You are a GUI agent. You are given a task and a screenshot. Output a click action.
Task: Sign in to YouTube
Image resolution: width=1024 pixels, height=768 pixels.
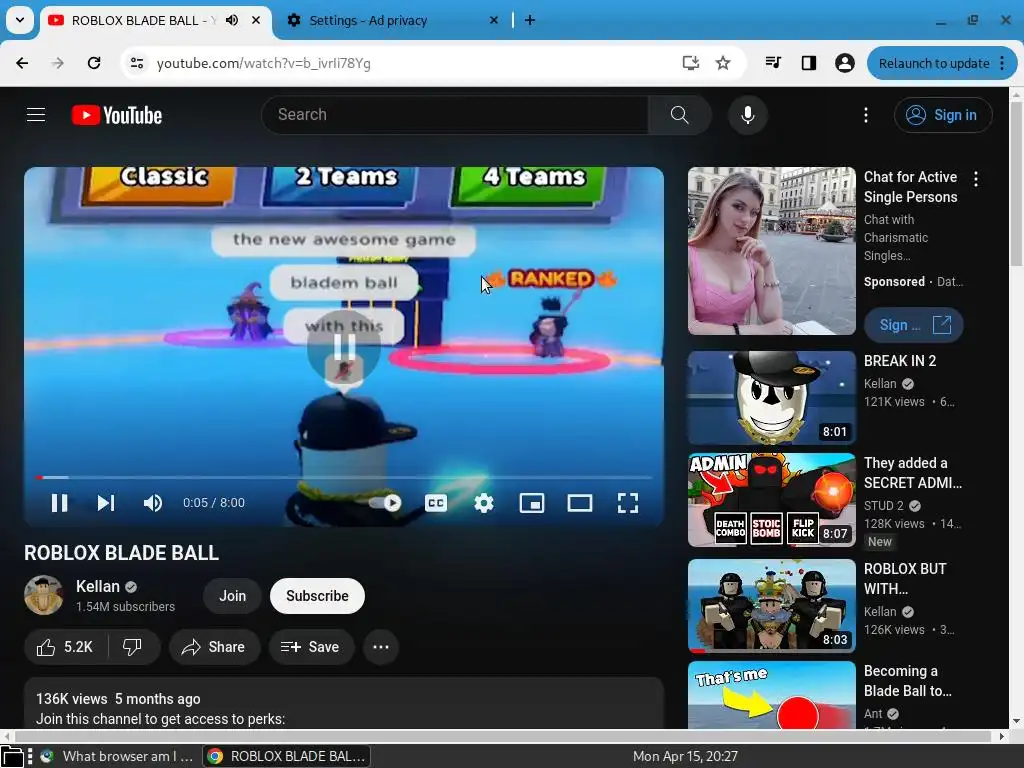943,115
